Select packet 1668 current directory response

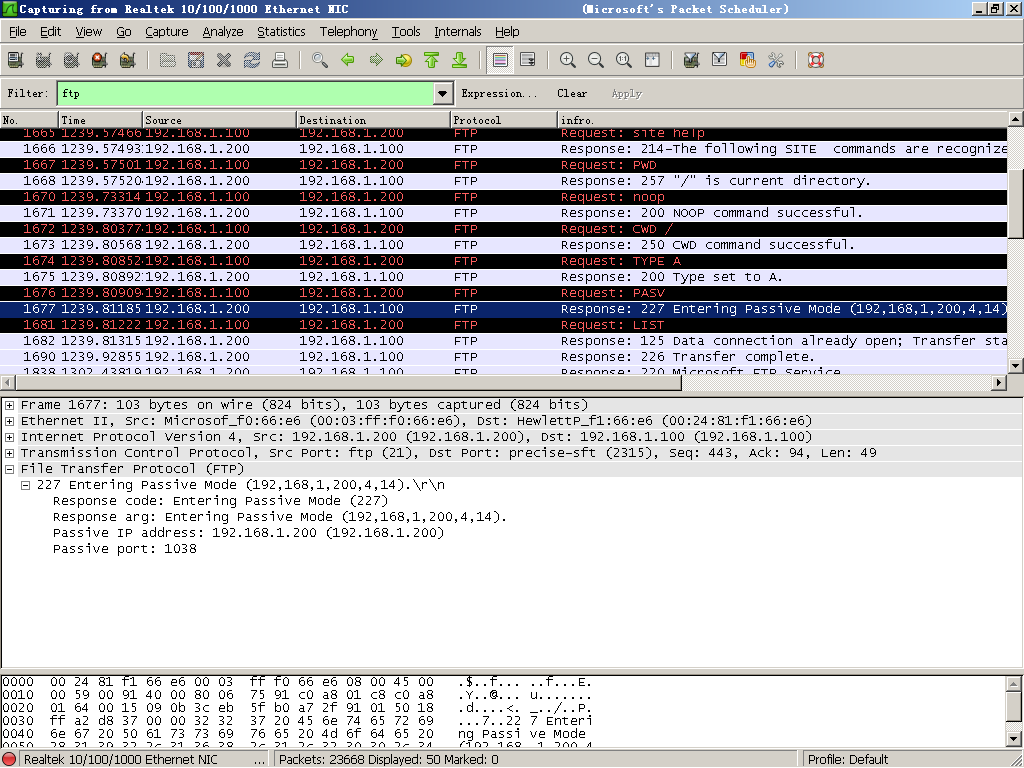coord(504,181)
